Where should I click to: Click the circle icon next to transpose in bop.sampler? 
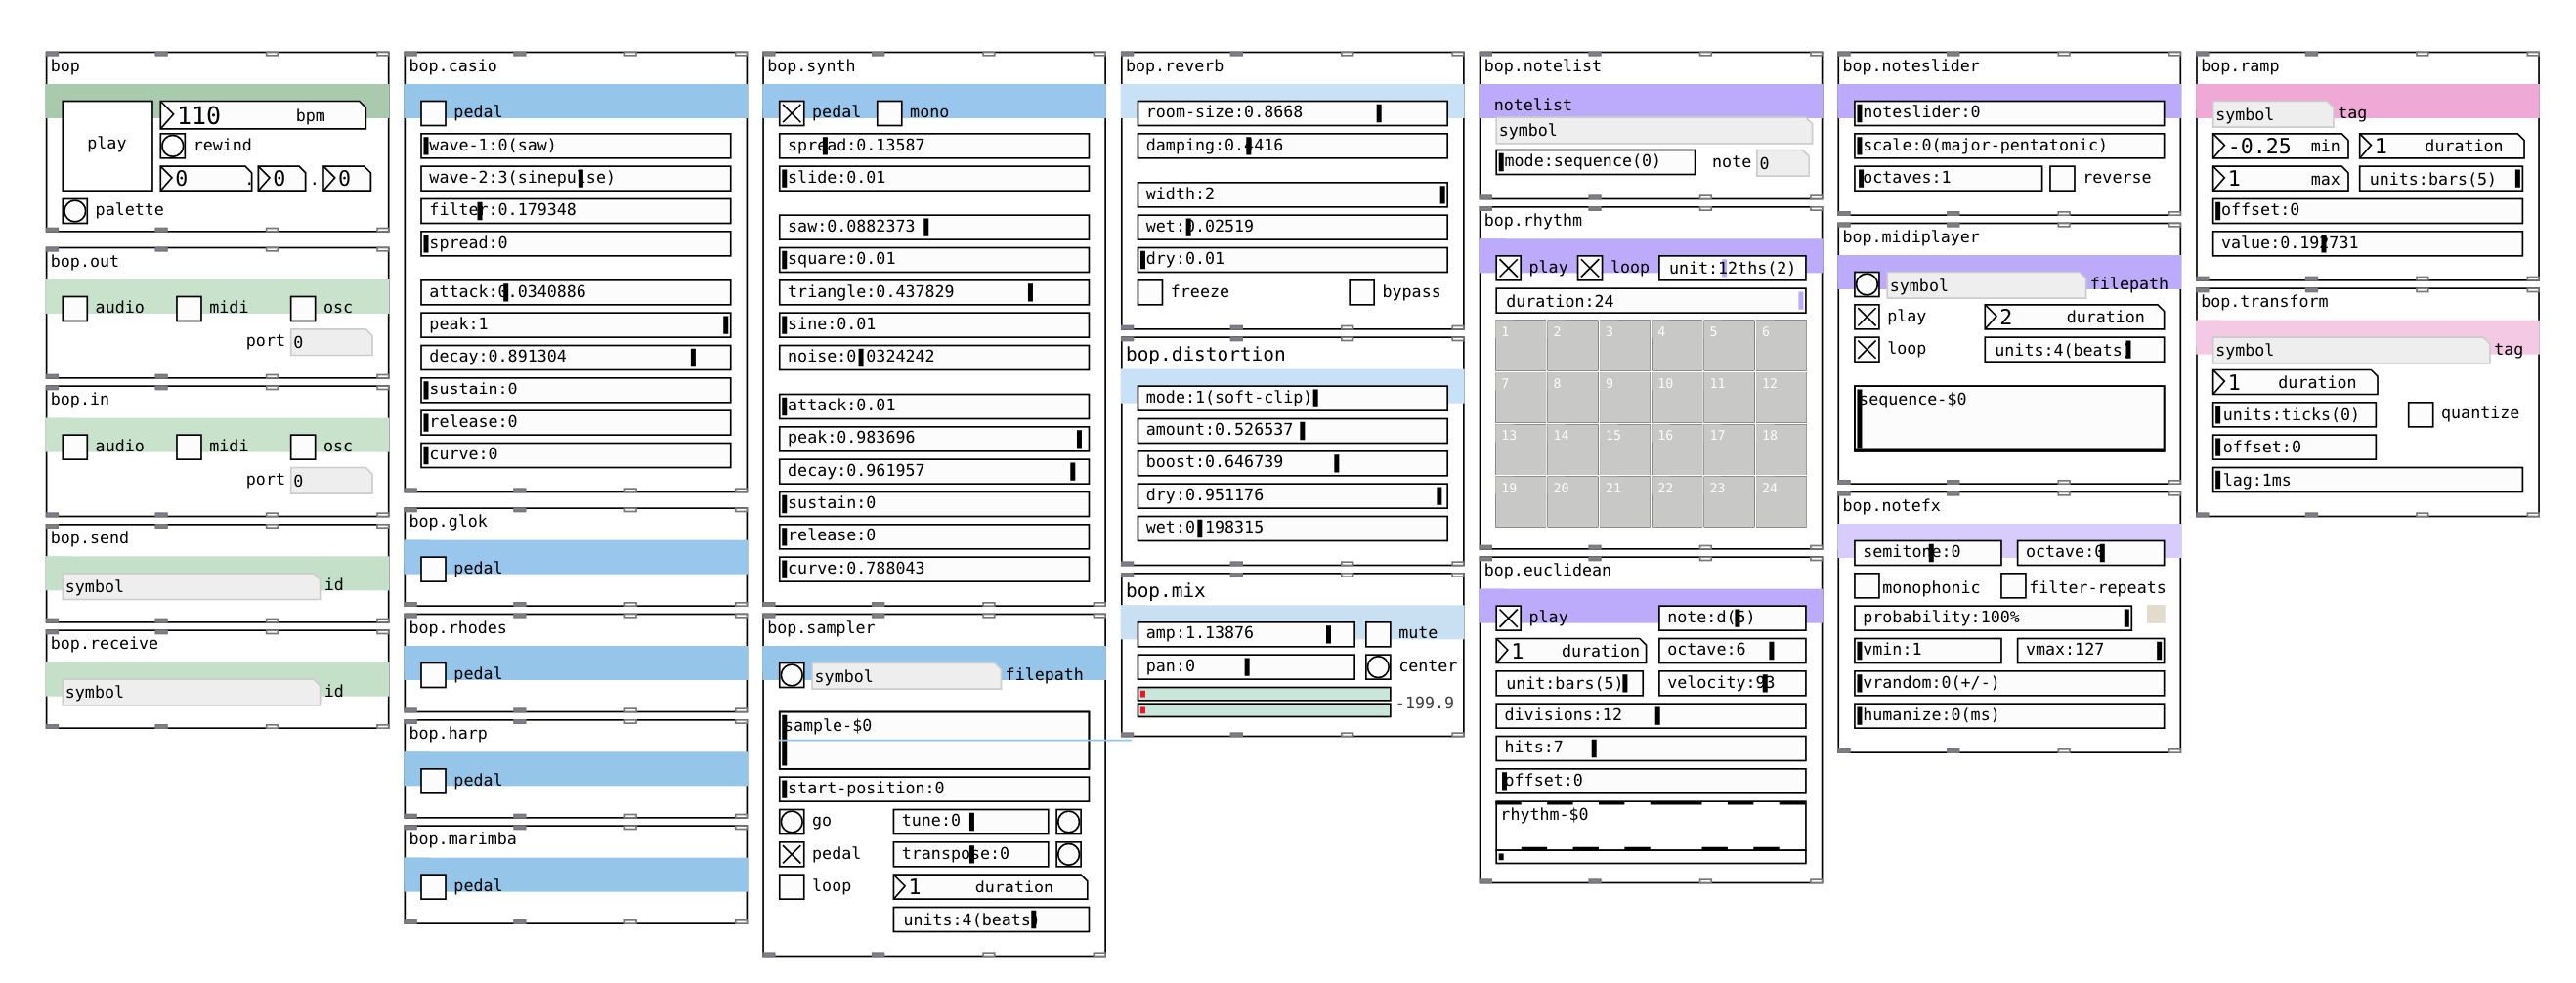1069,854
